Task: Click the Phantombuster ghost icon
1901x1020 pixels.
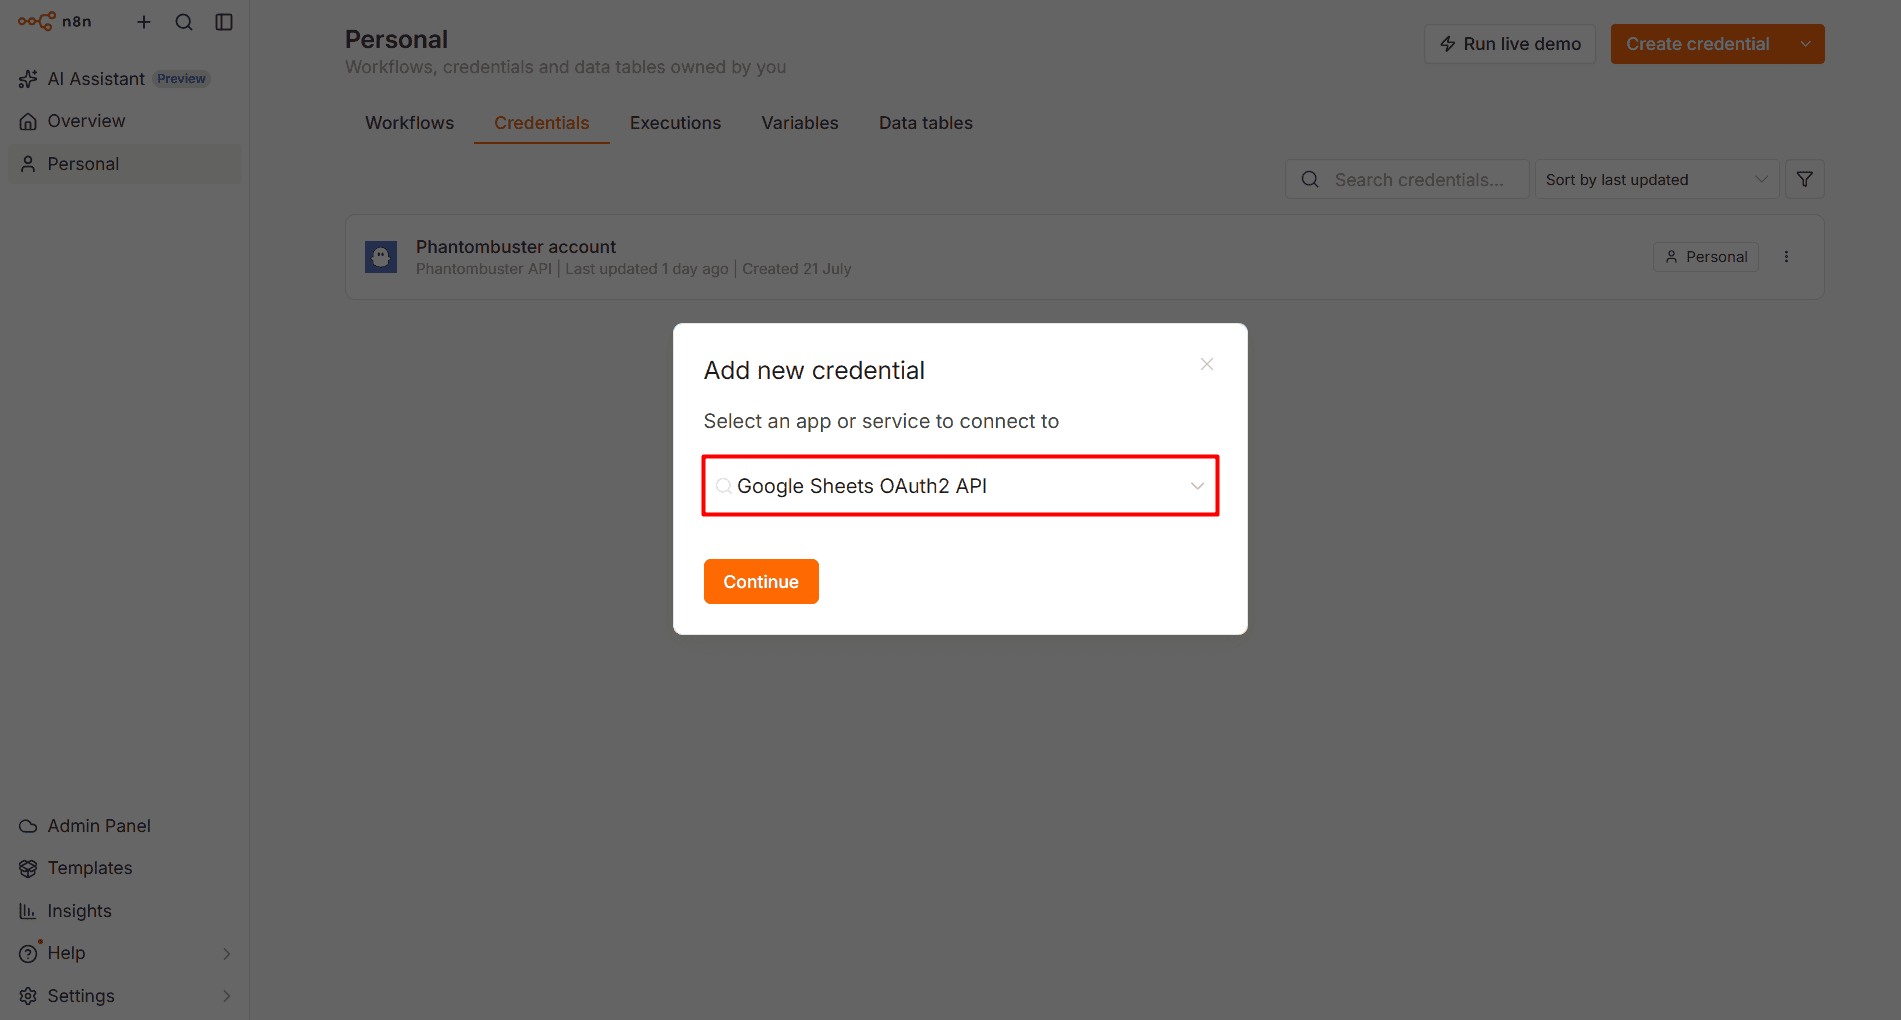Action: (x=381, y=257)
